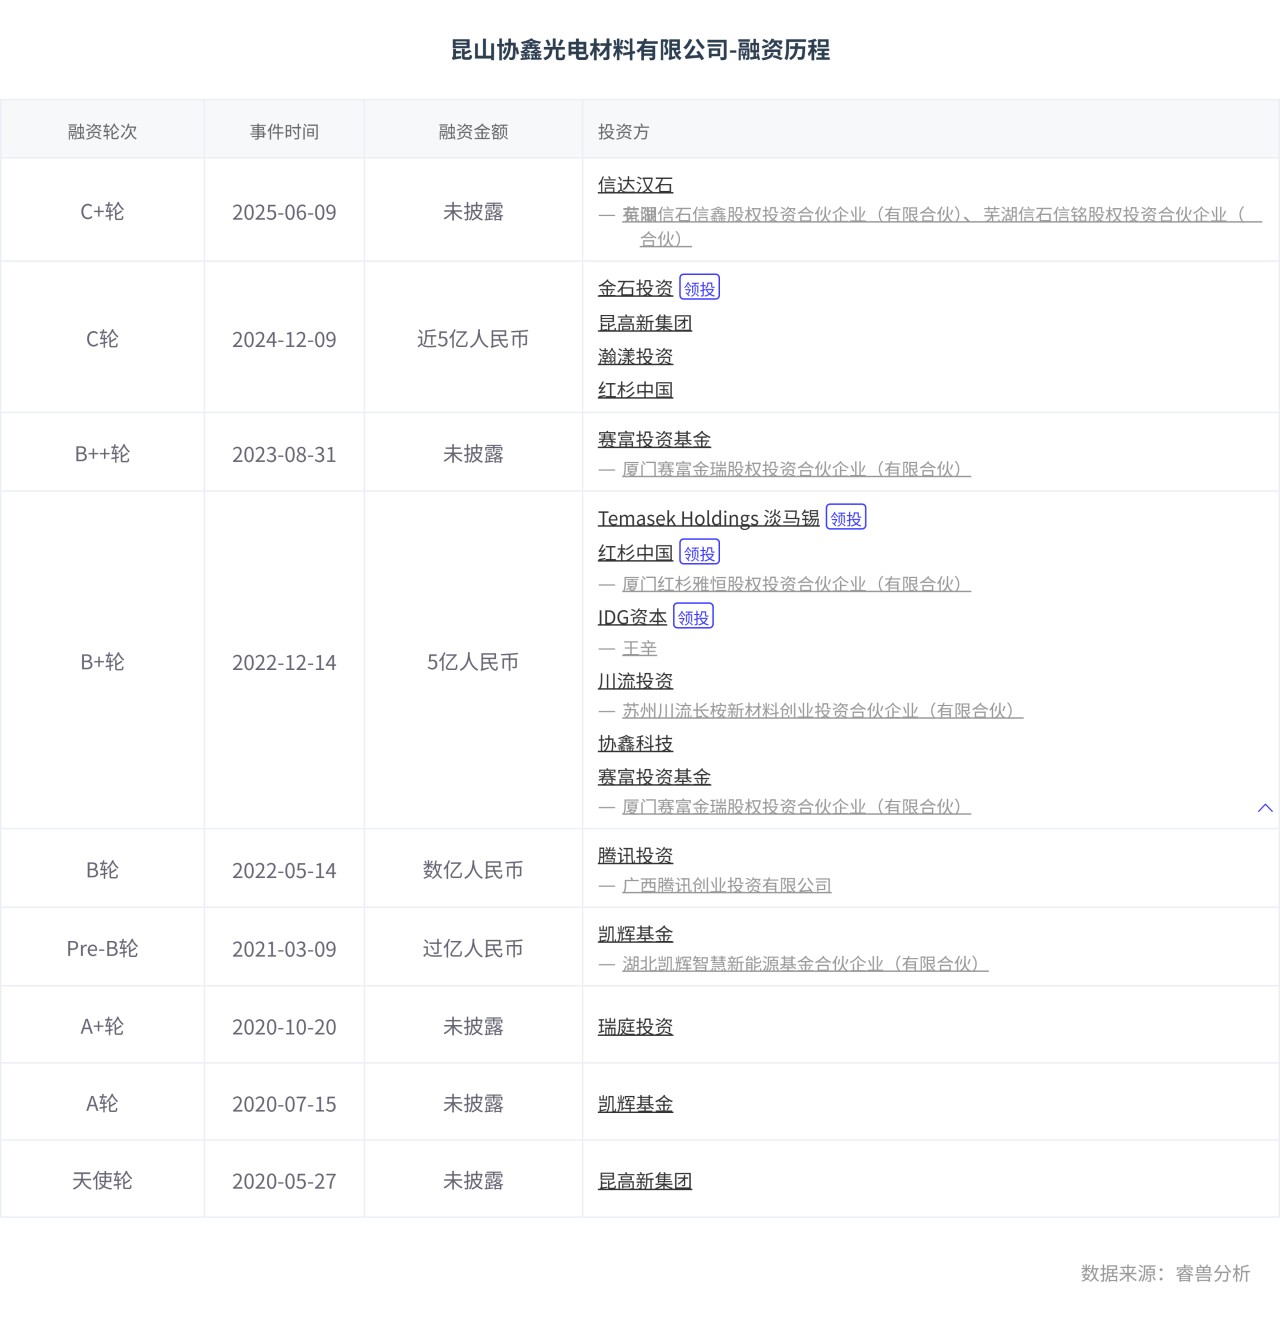Click 领投 badge next to 红杉中国
This screenshot has width=1280, height=1324.
699,553
